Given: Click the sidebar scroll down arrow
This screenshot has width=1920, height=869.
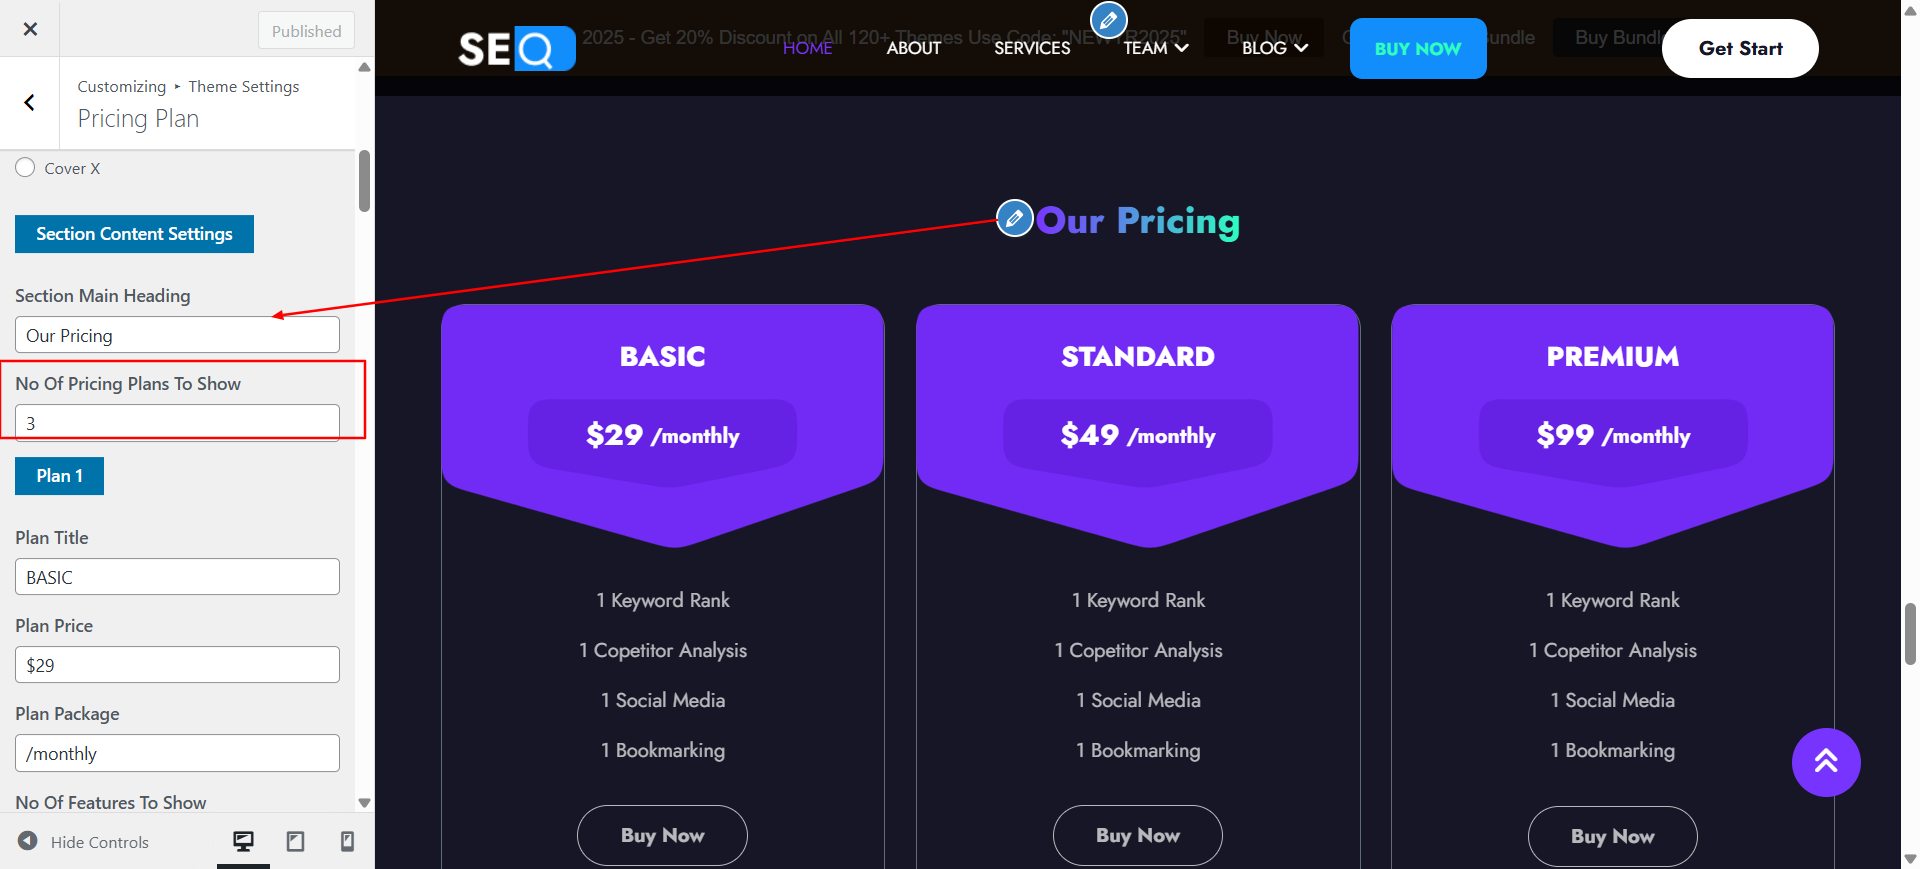Looking at the screenshot, I should [364, 802].
